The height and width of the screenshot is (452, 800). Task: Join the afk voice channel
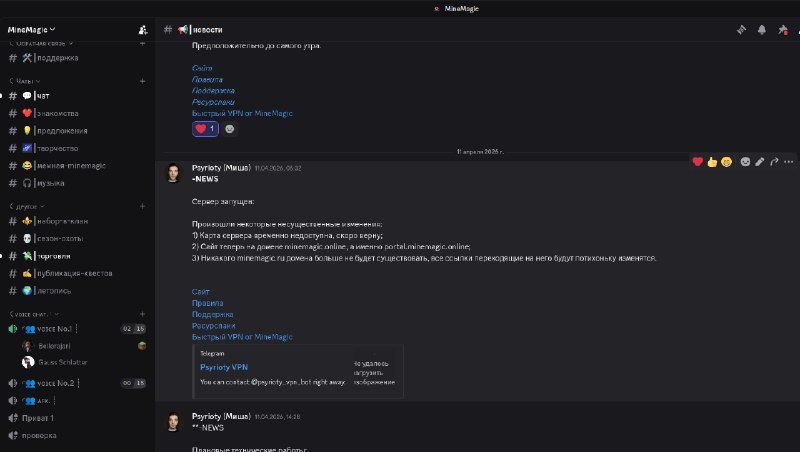coord(77,400)
